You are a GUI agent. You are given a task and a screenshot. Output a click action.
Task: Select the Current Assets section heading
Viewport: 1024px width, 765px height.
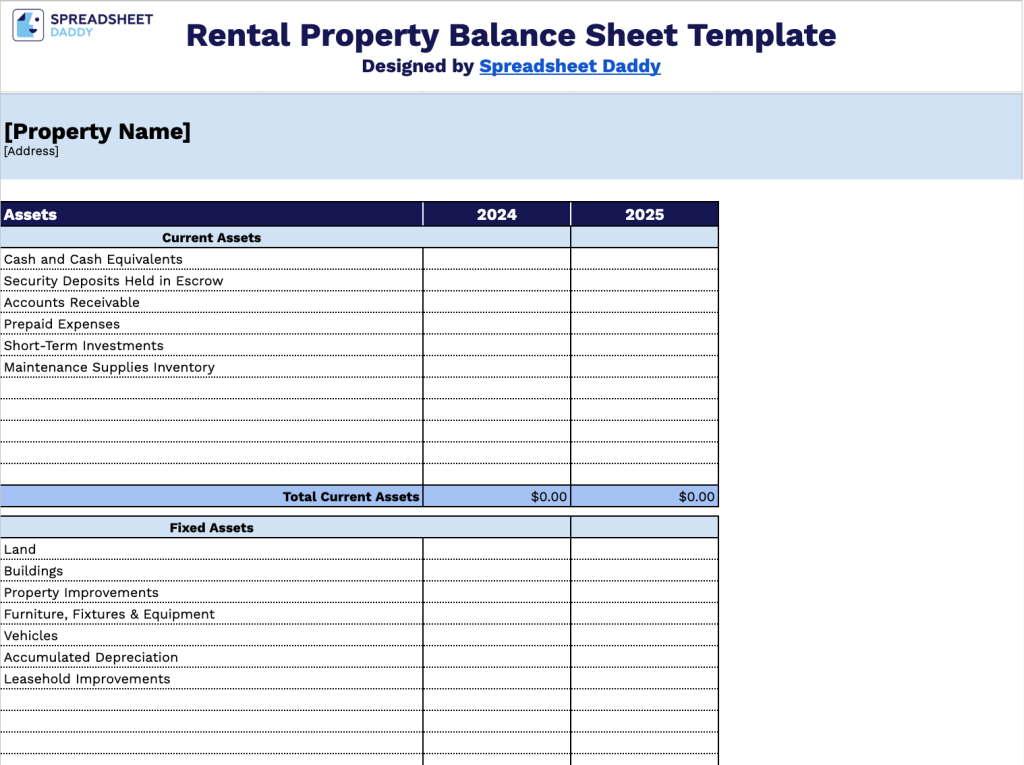tap(211, 238)
